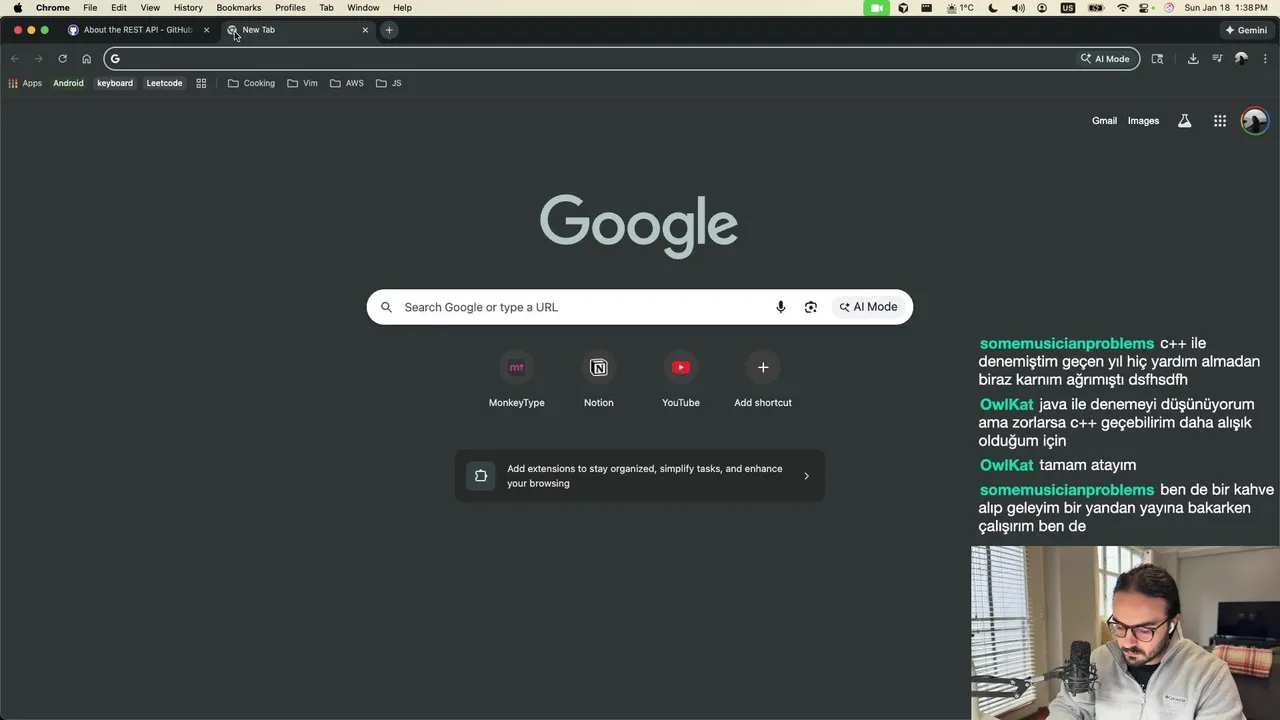Close the About the REST API tab
The width and height of the screenshot is (1280, 720).
[x=207, y=30]
